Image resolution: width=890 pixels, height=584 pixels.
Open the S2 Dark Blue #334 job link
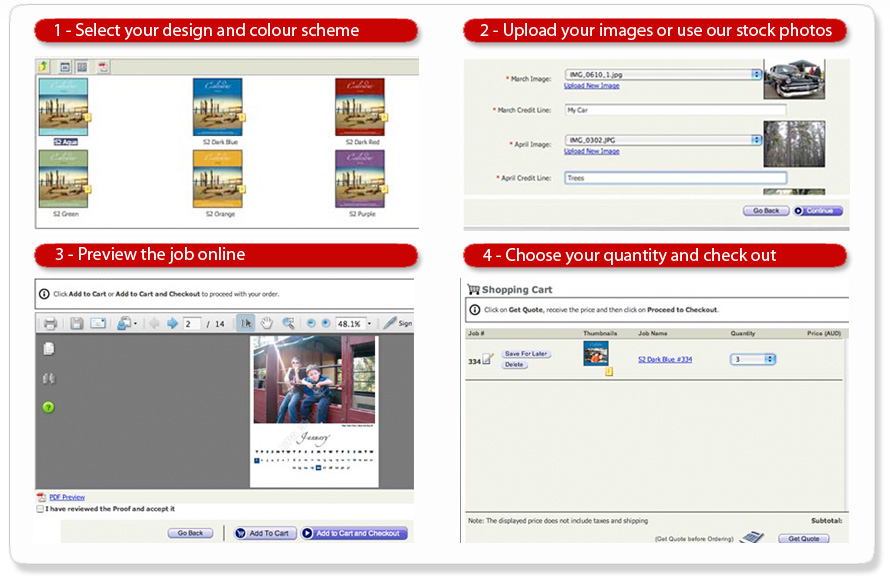tap(665, 359)
